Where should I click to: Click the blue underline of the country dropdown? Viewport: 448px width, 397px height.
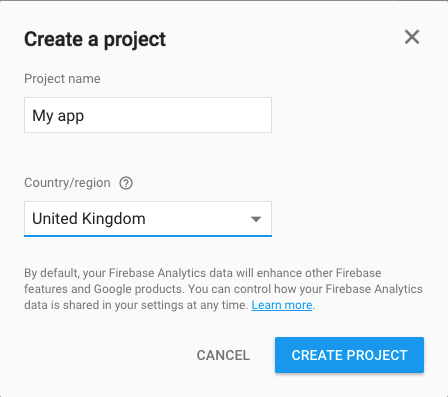[148, 236]
